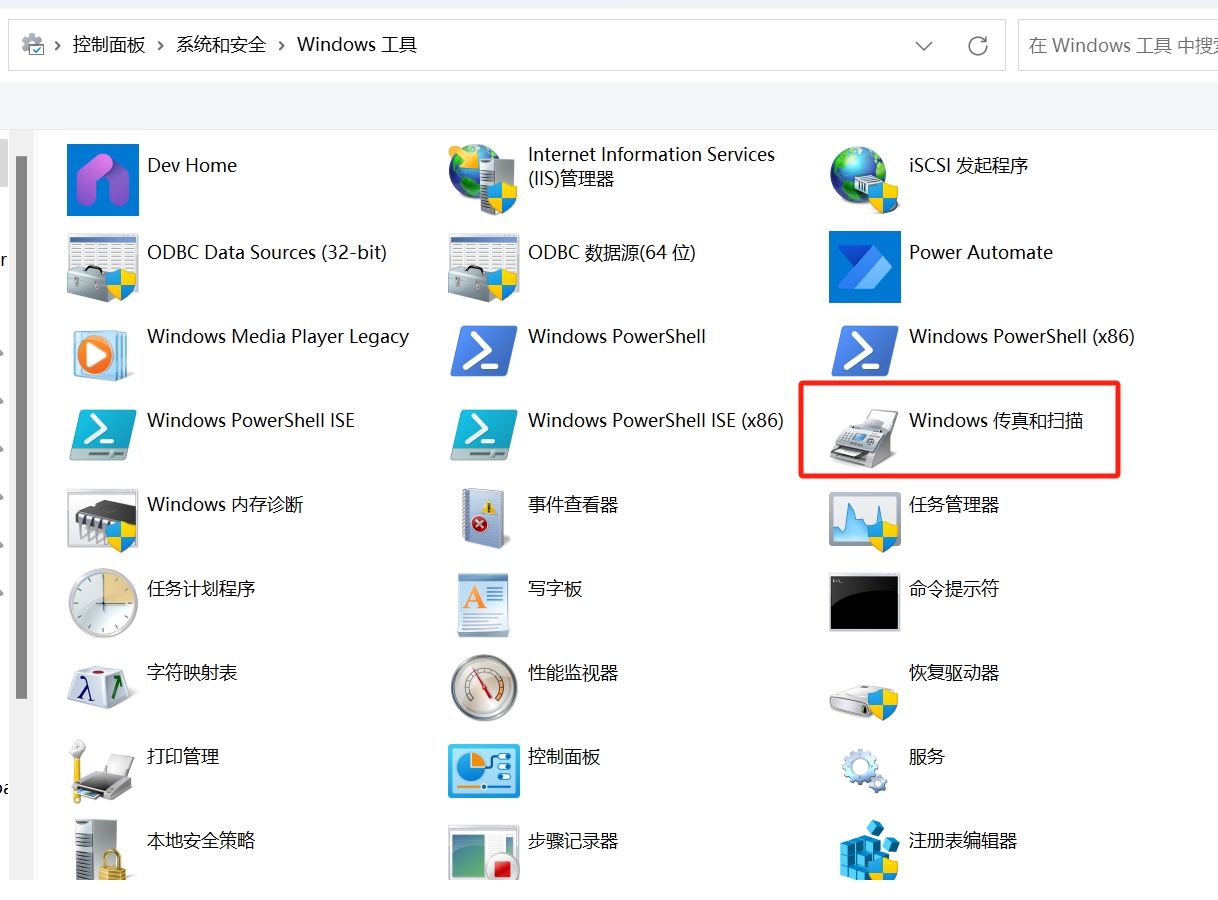
Task: Launch Power Automate icon
Action: [864, 267]
